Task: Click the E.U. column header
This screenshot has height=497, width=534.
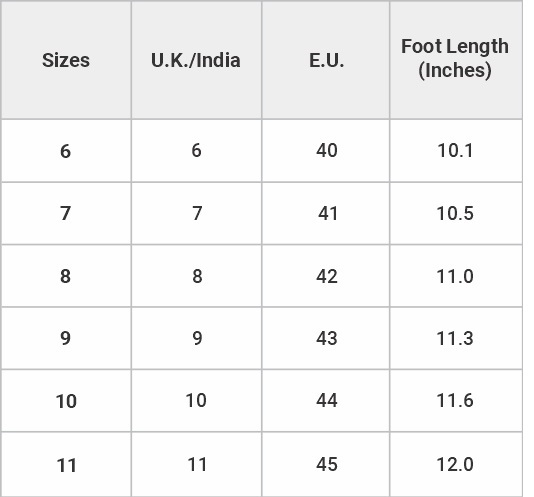Action: point(326,61)
